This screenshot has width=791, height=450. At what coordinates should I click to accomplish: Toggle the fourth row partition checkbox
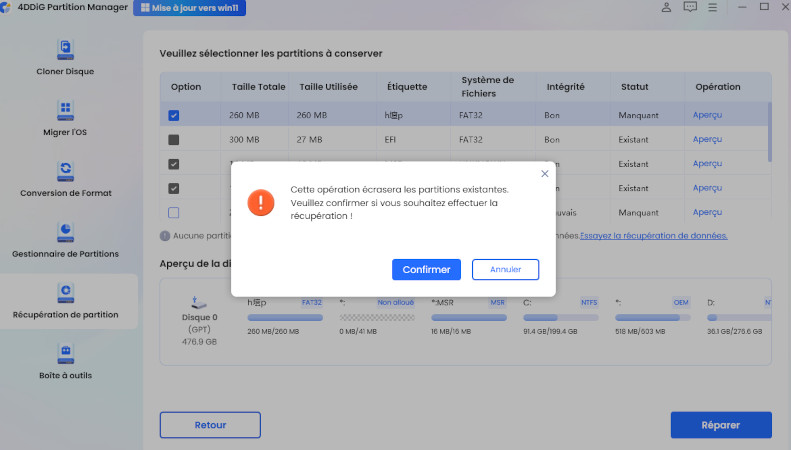pos(174,188)
